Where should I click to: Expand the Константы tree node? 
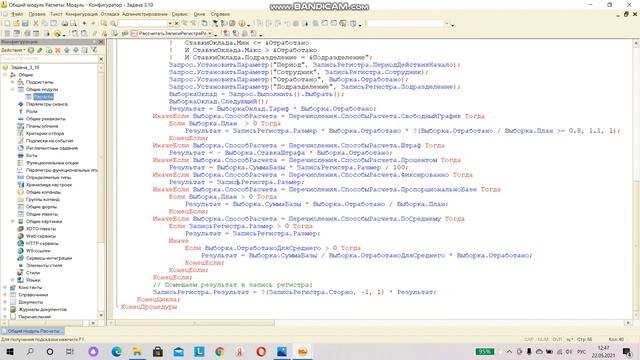(5, 287)
